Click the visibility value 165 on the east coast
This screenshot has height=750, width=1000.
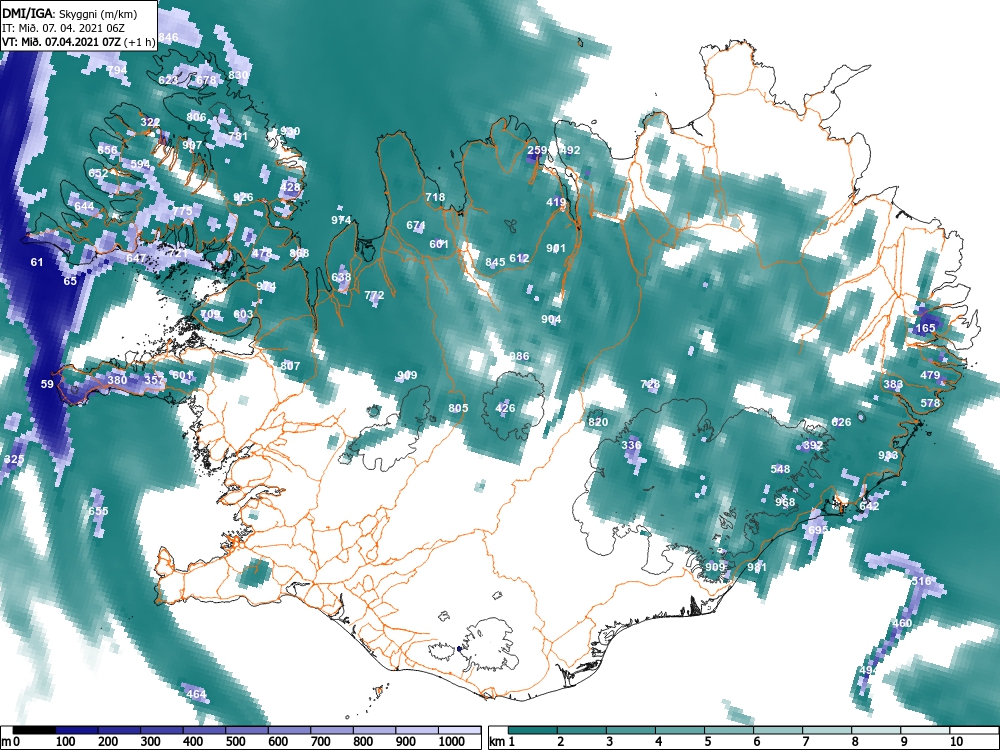pyautogui.click(x=925, y=328)
